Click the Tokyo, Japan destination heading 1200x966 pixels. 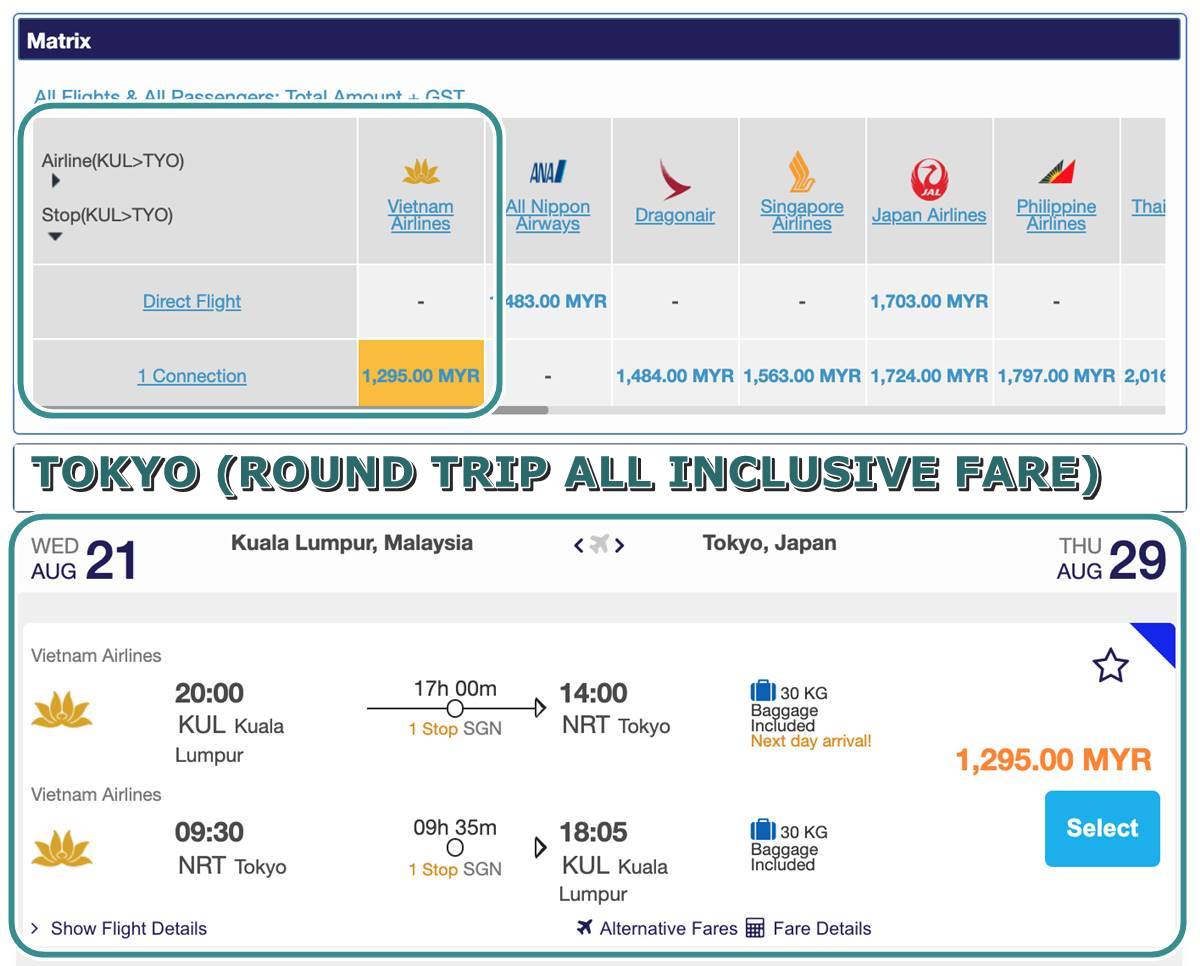pyautogui.click(x=770, y=543)
